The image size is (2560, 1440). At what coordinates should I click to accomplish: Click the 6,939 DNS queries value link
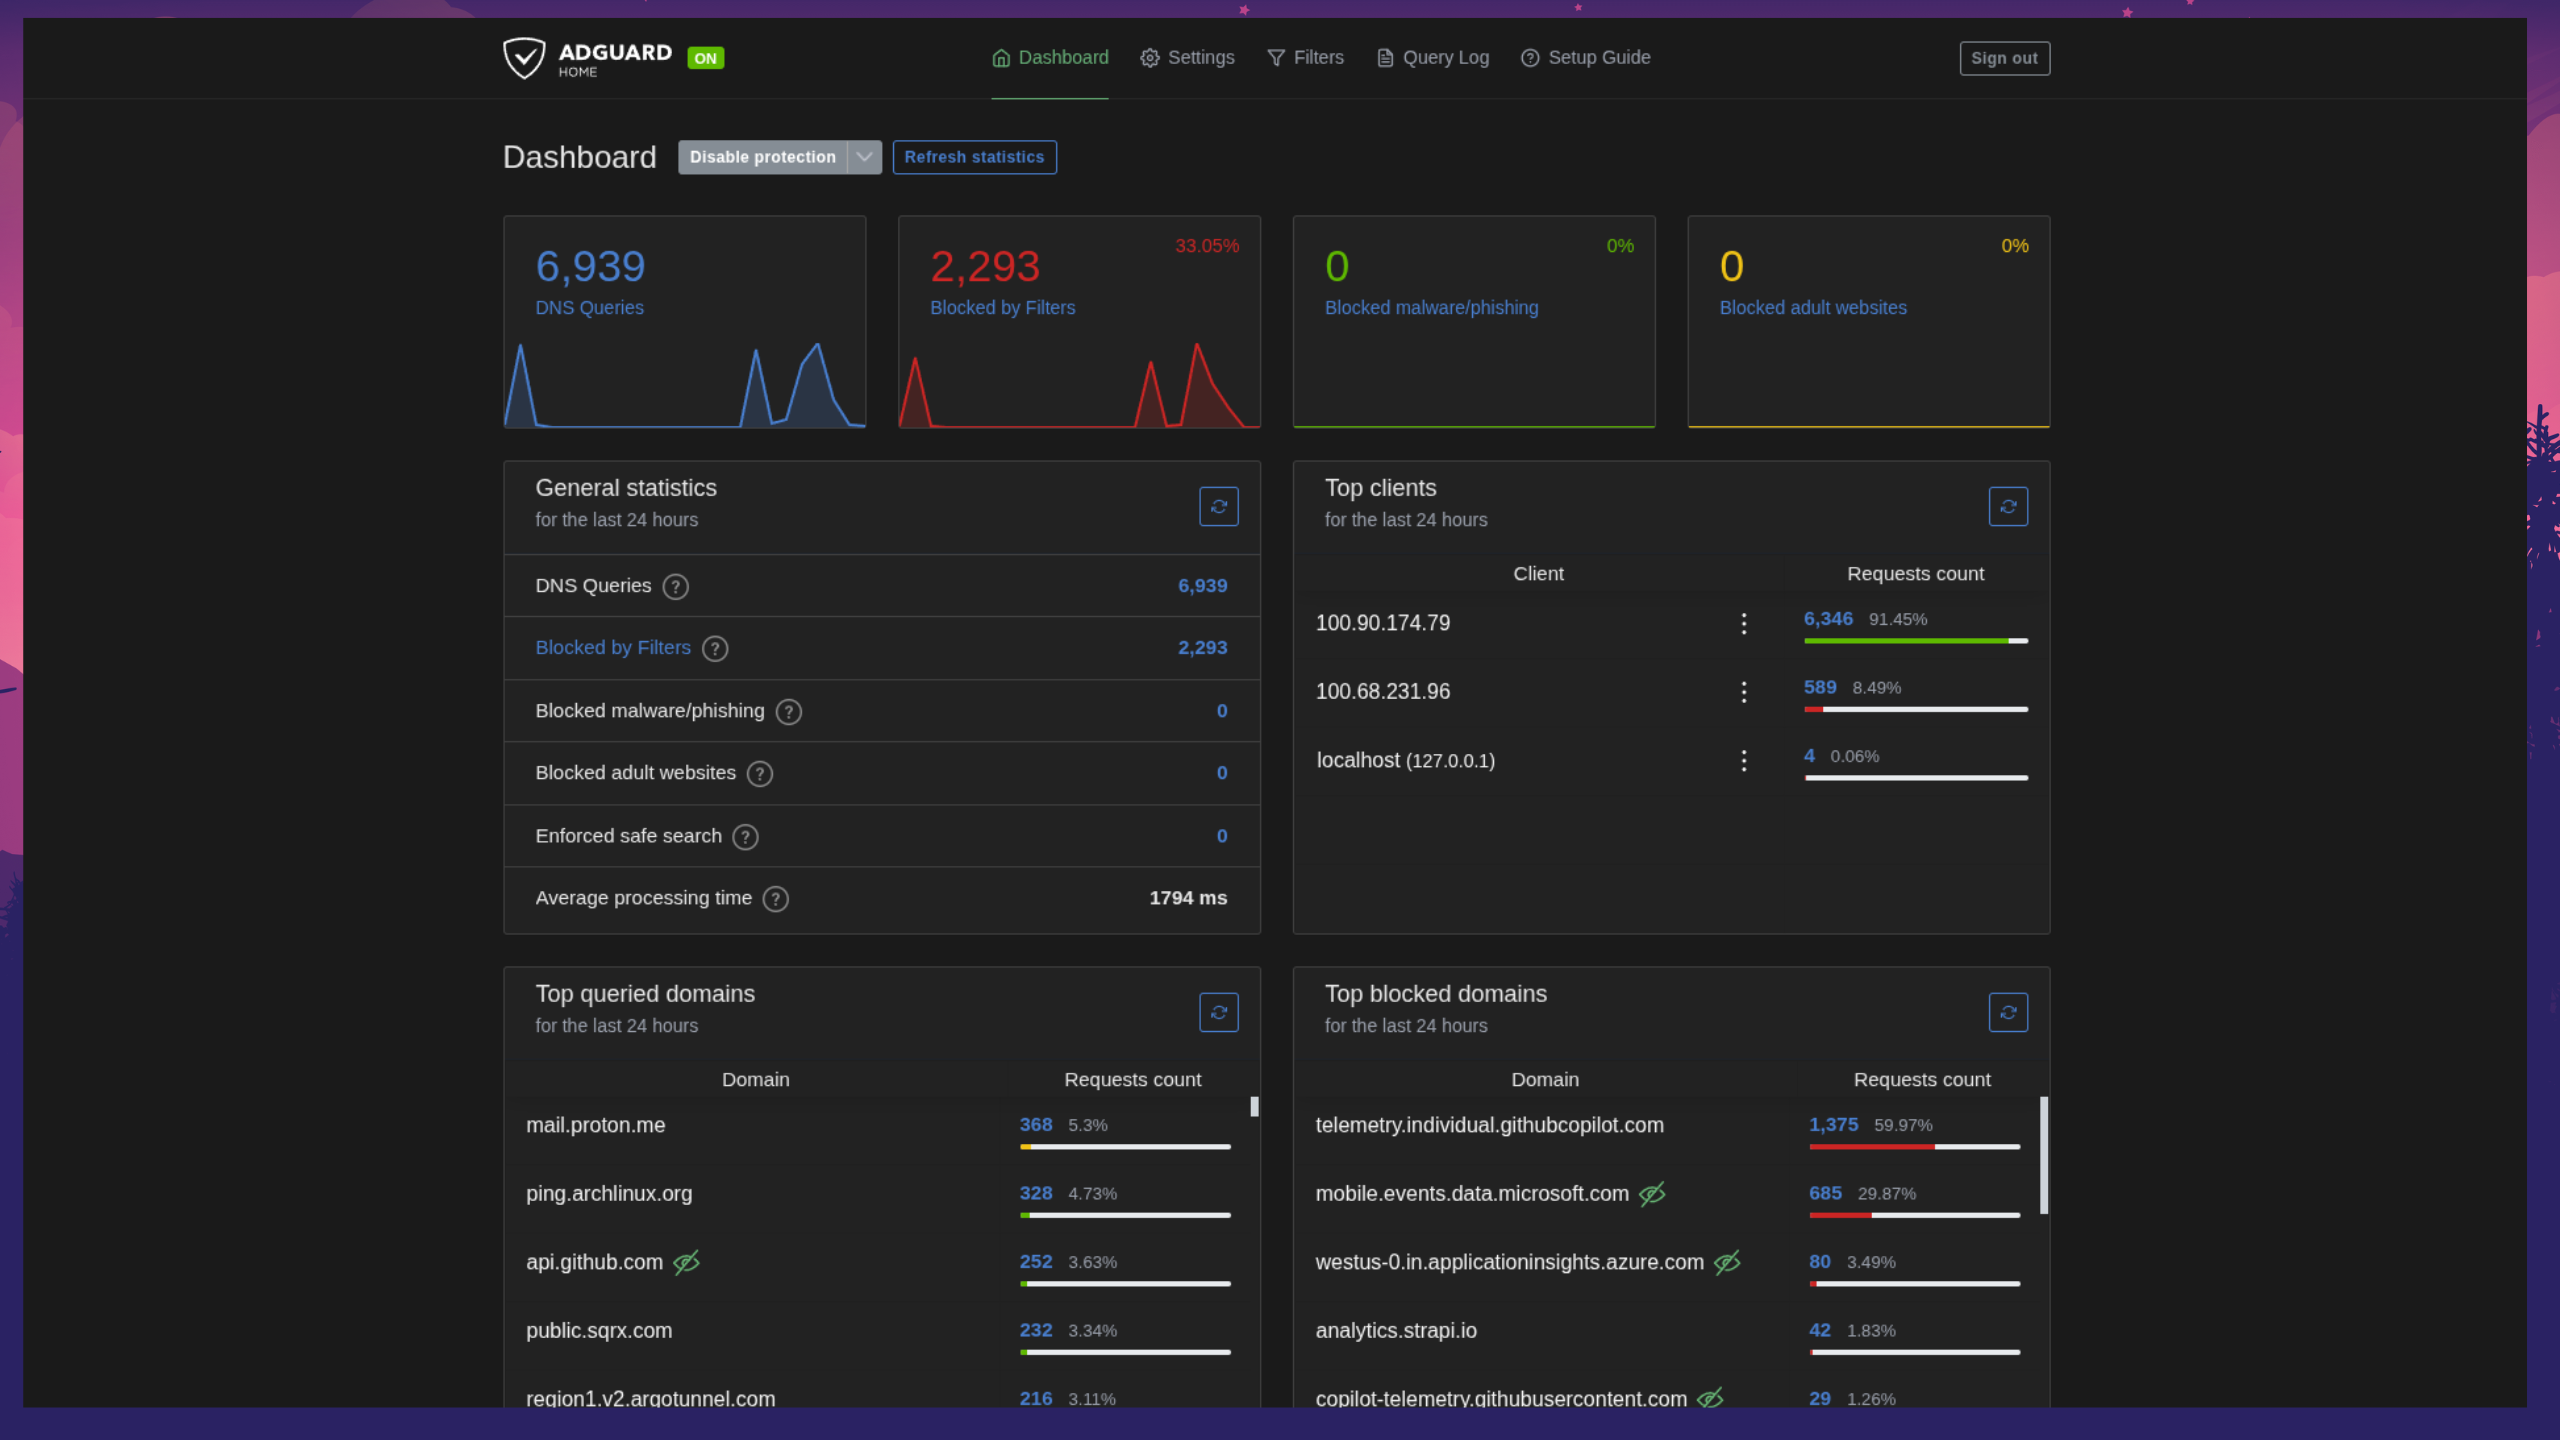pyautogui.click(x=1202, y=586)
